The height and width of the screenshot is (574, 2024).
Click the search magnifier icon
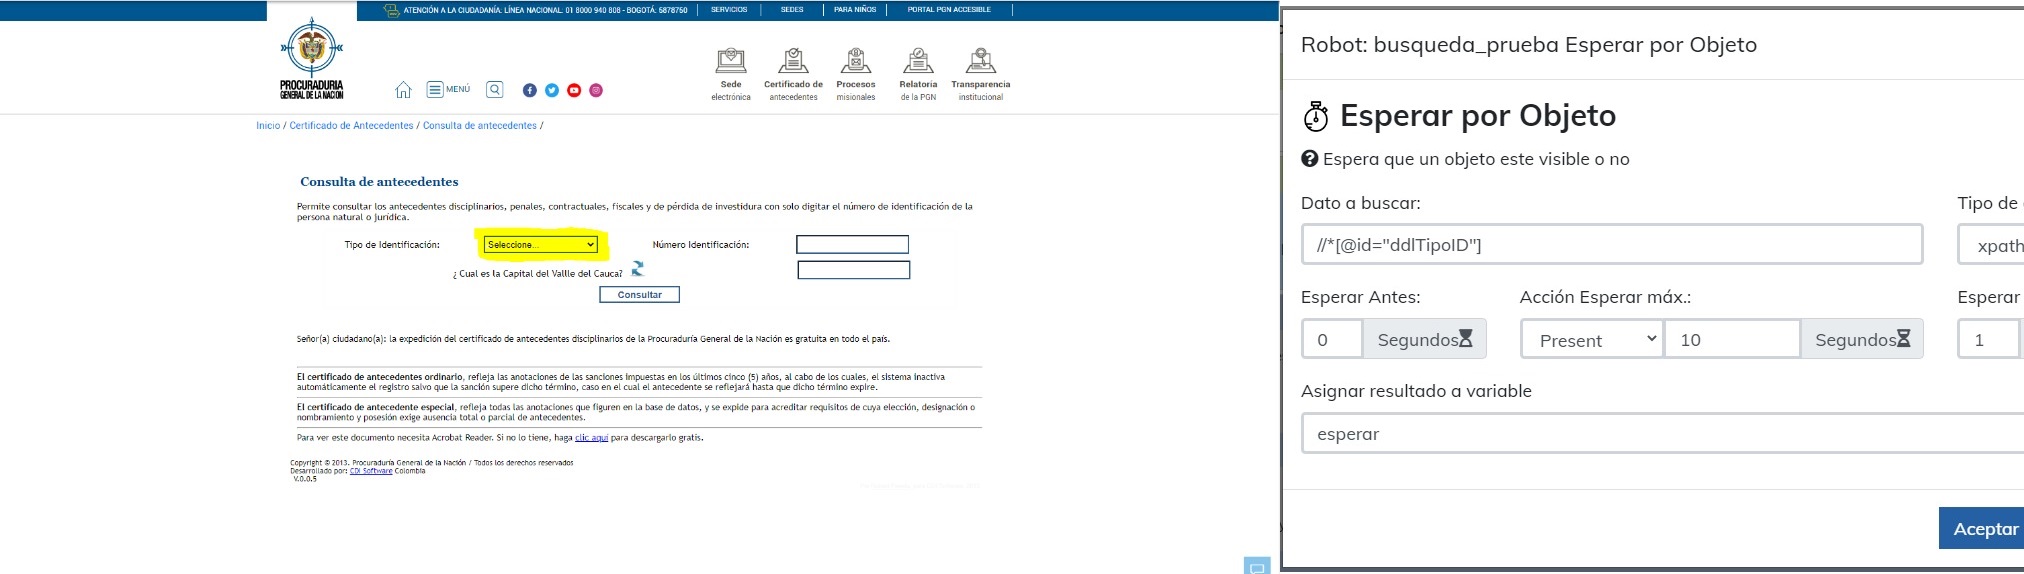pos(495,90)
